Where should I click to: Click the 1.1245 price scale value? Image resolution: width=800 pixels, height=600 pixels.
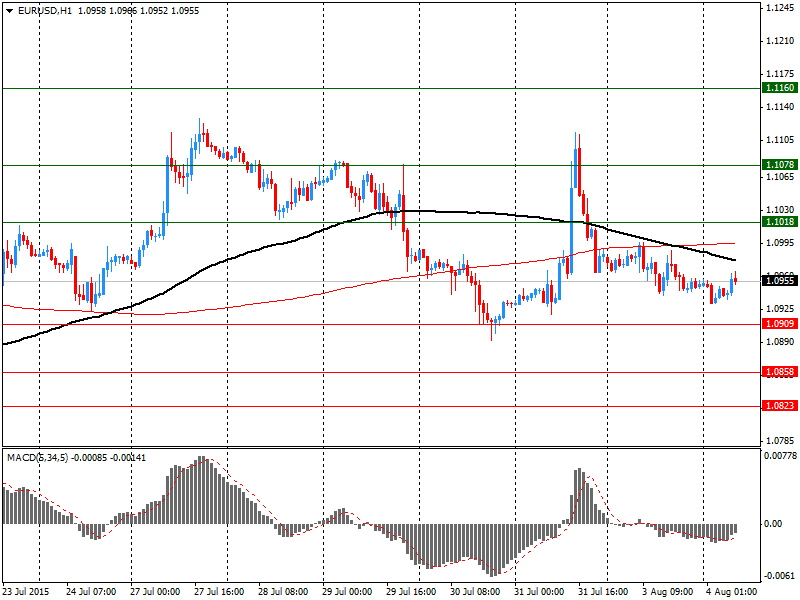click(x=780, y=8)
